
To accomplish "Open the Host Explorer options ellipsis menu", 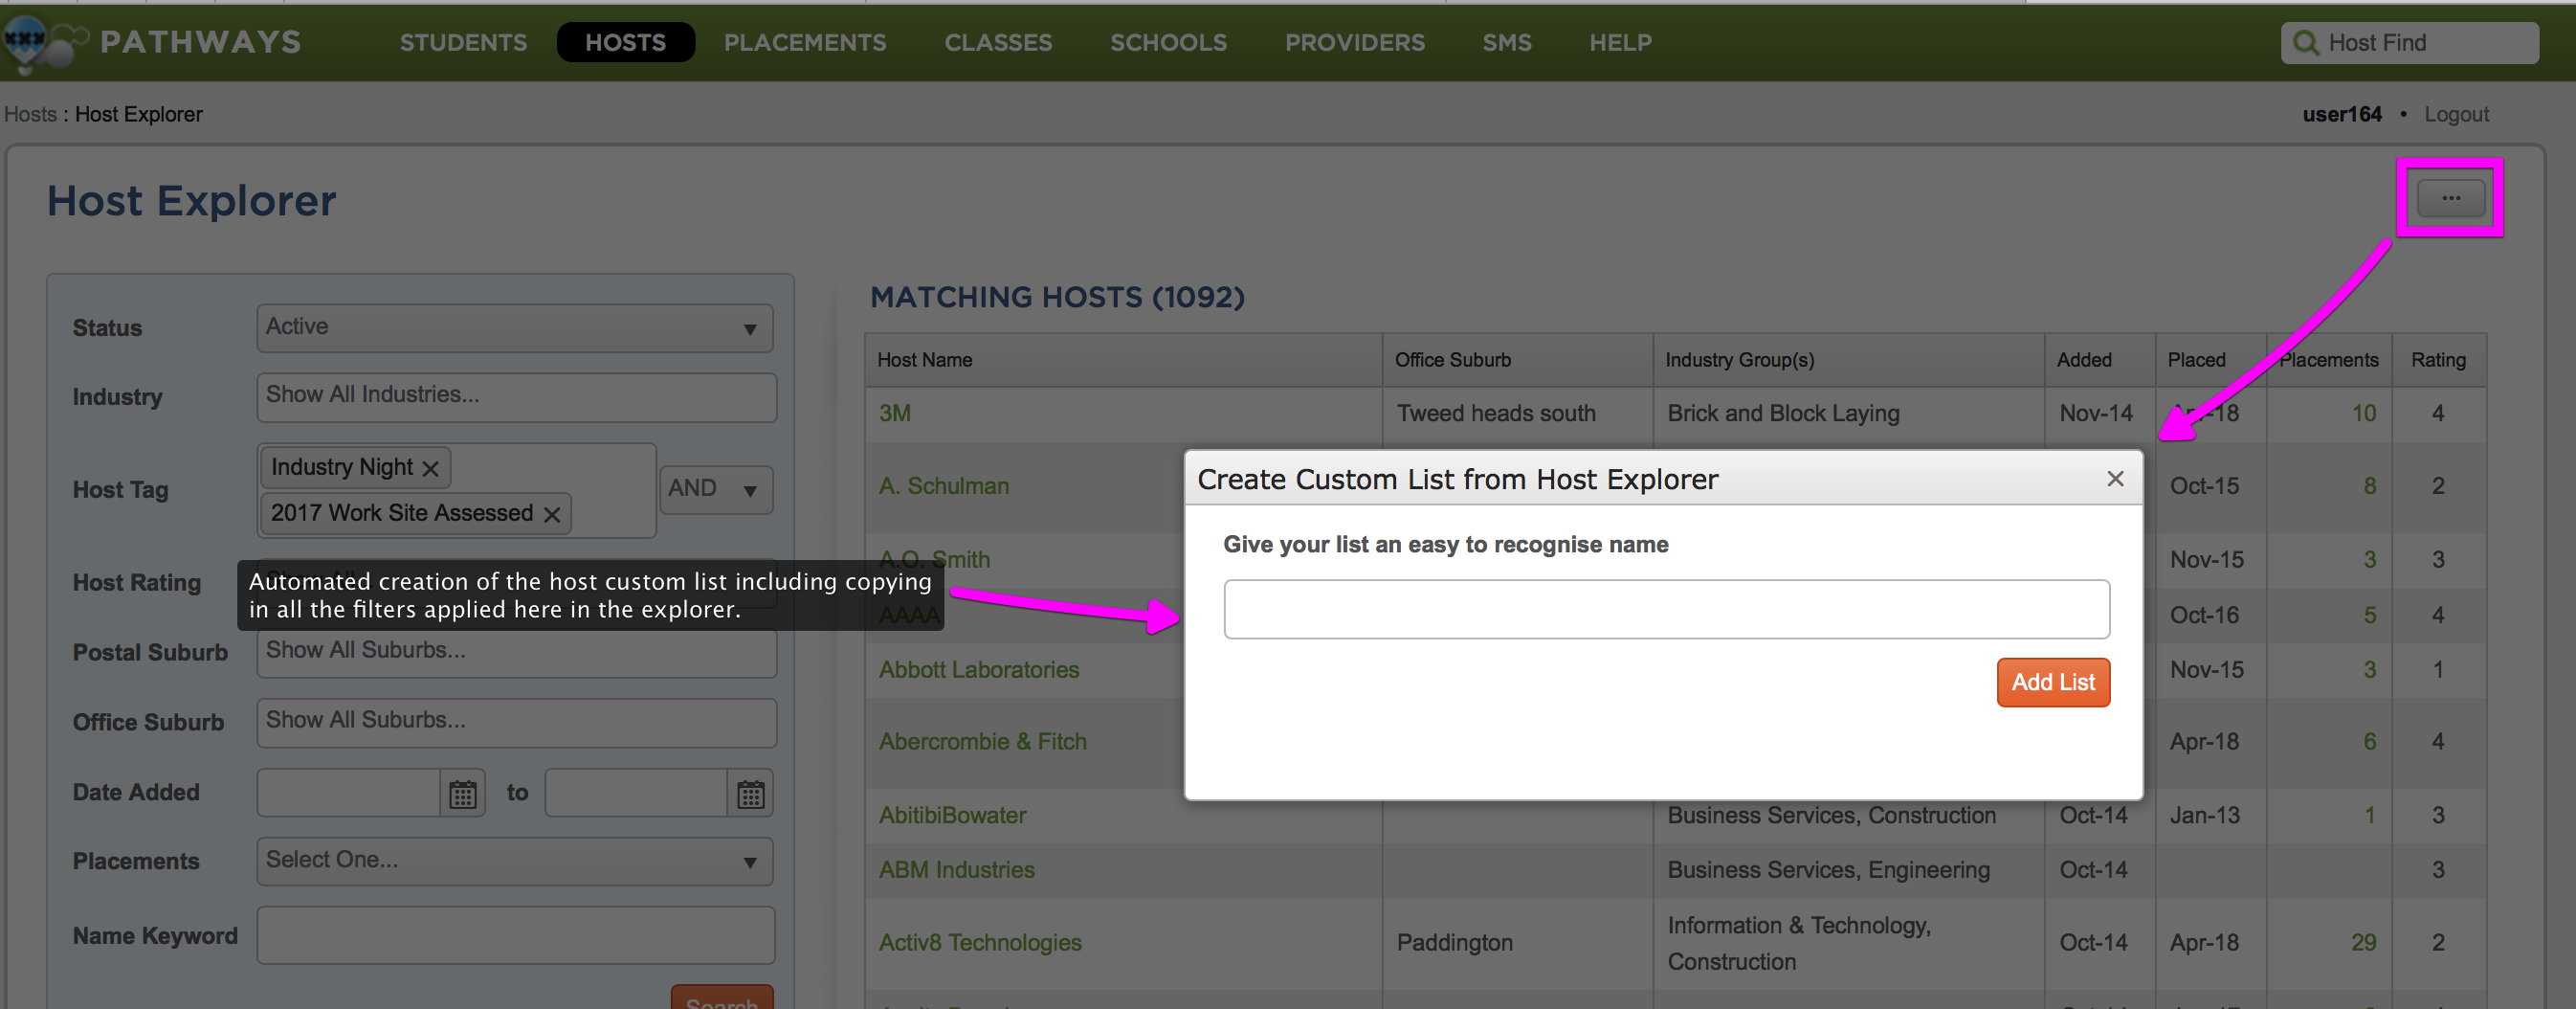I will 2450,197.
